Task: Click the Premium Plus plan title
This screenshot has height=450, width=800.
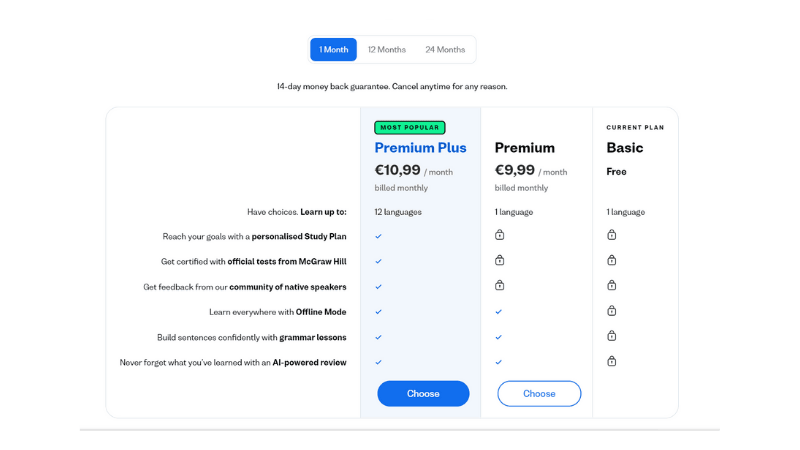Action: click(420, 147)
